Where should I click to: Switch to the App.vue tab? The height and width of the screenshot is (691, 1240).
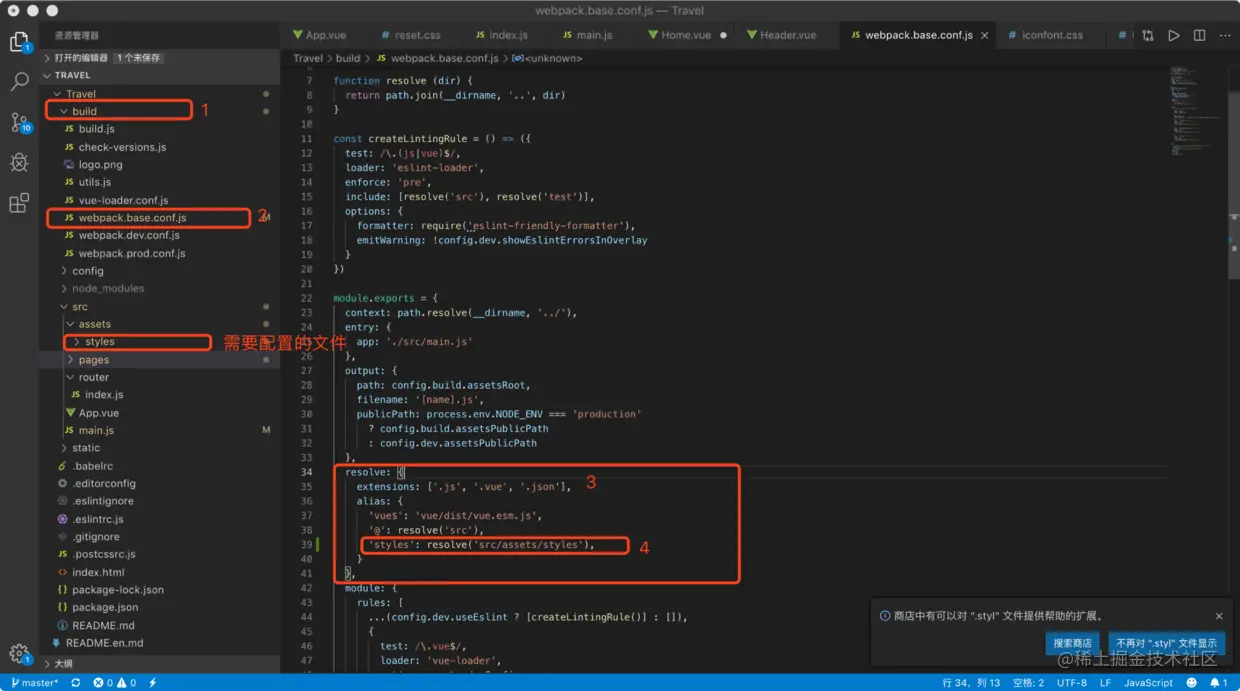[325, 35]
